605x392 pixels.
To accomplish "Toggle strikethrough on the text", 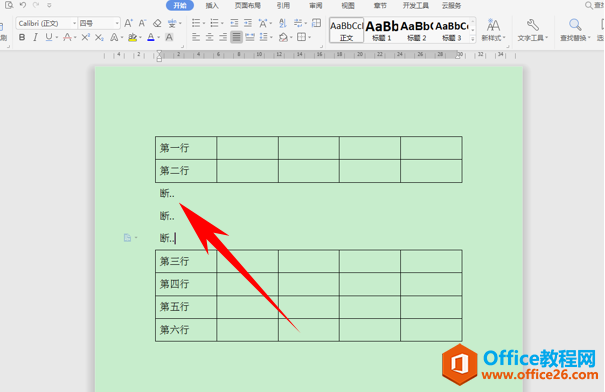I will 68,37.
